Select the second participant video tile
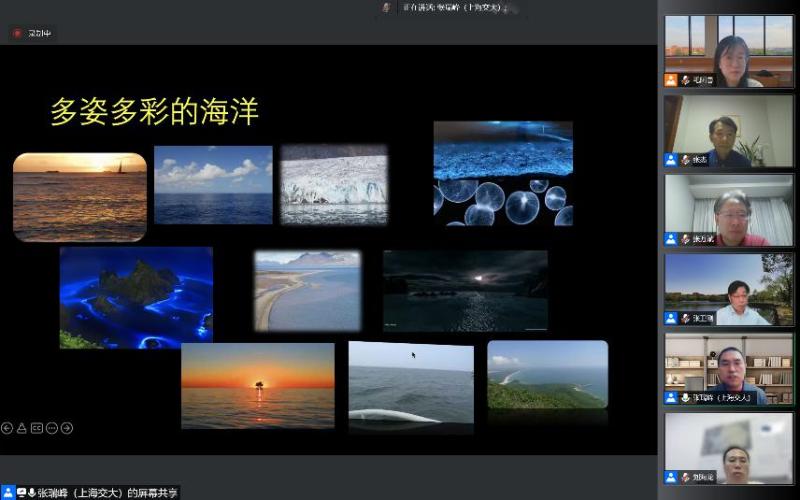800x500 pixels. coord(729,130)
